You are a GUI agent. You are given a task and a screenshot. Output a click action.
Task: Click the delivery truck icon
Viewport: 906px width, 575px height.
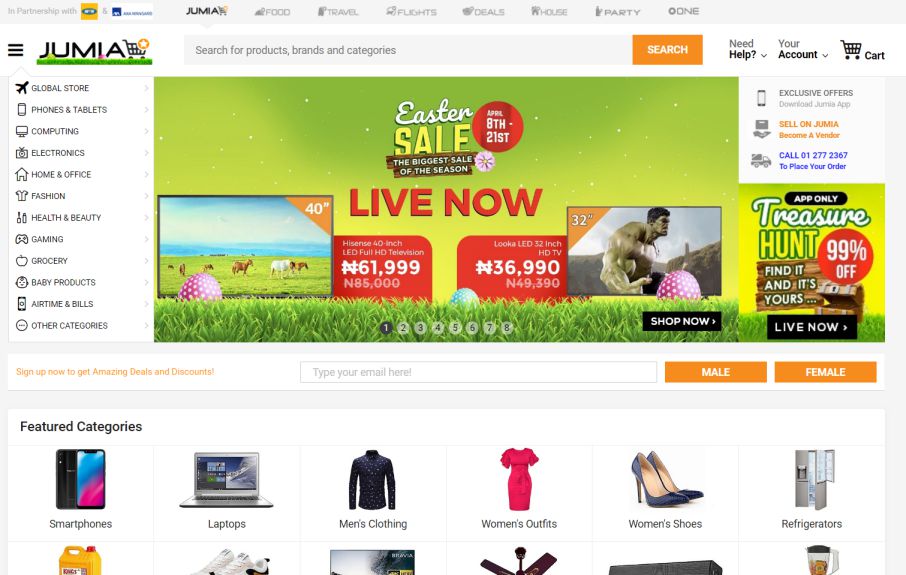pos(761,160)
